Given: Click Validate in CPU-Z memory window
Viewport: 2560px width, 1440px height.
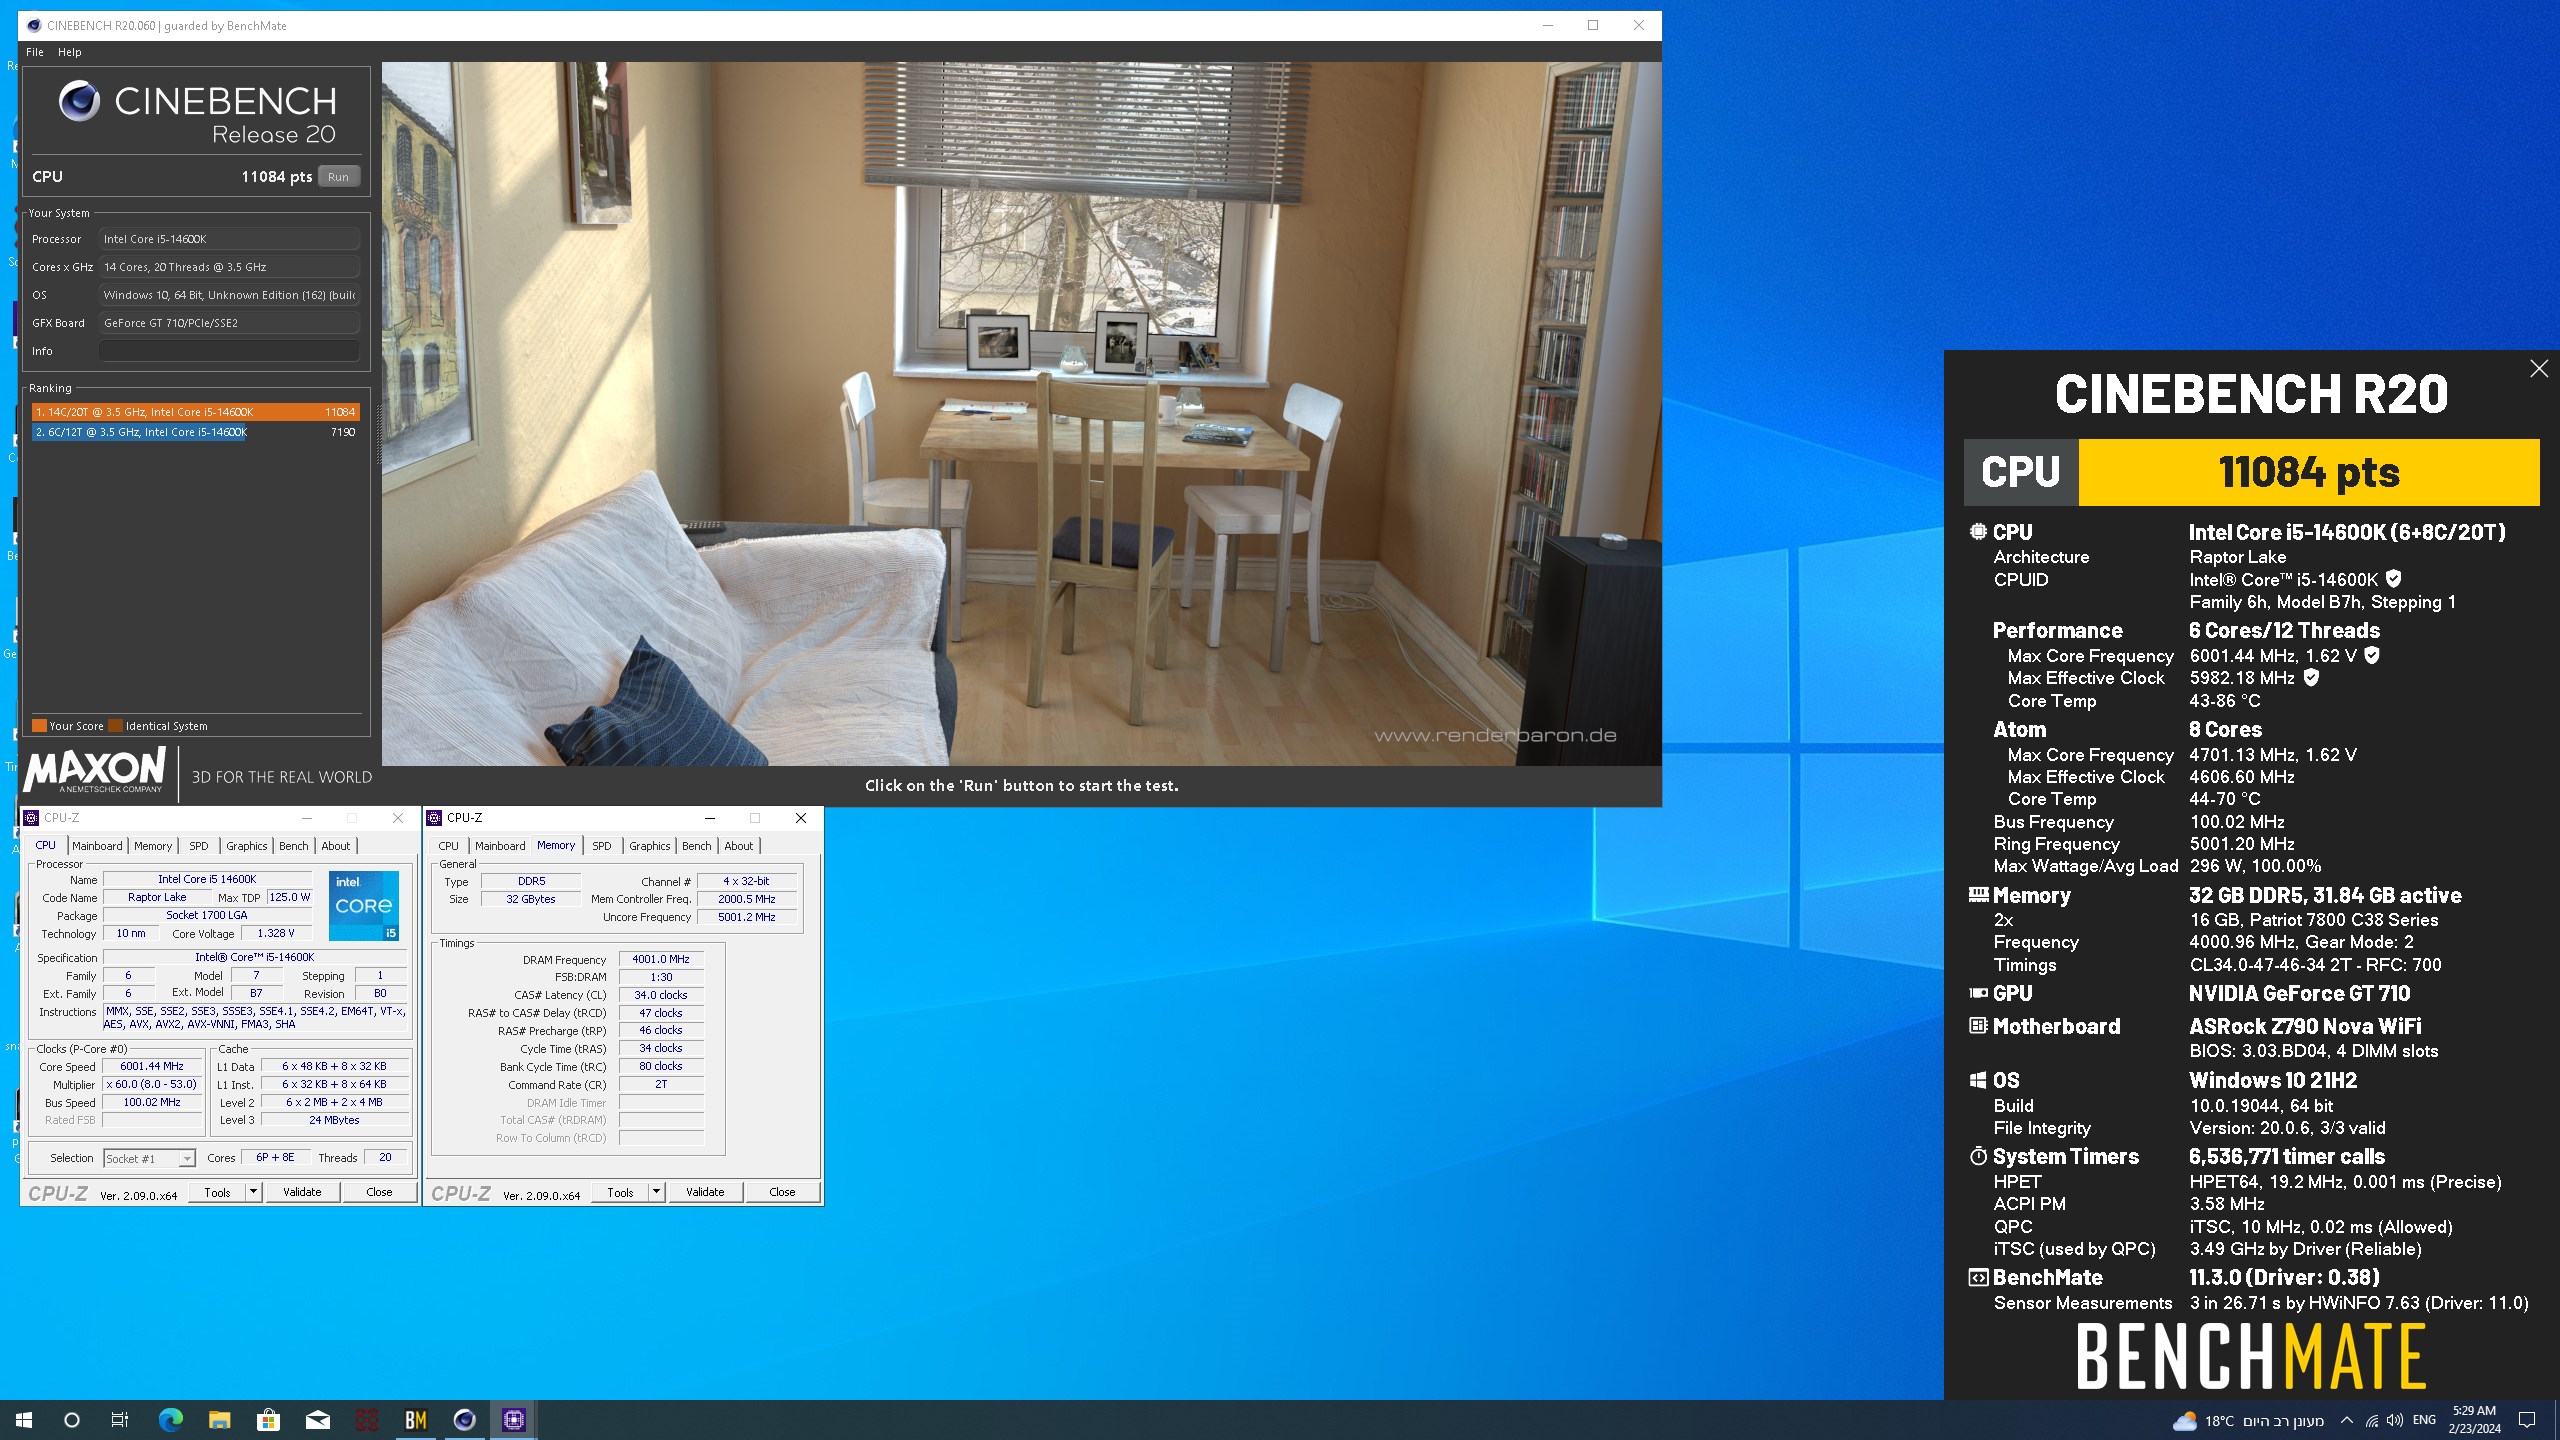Looking at the screenshot, I should (705, 1192).
